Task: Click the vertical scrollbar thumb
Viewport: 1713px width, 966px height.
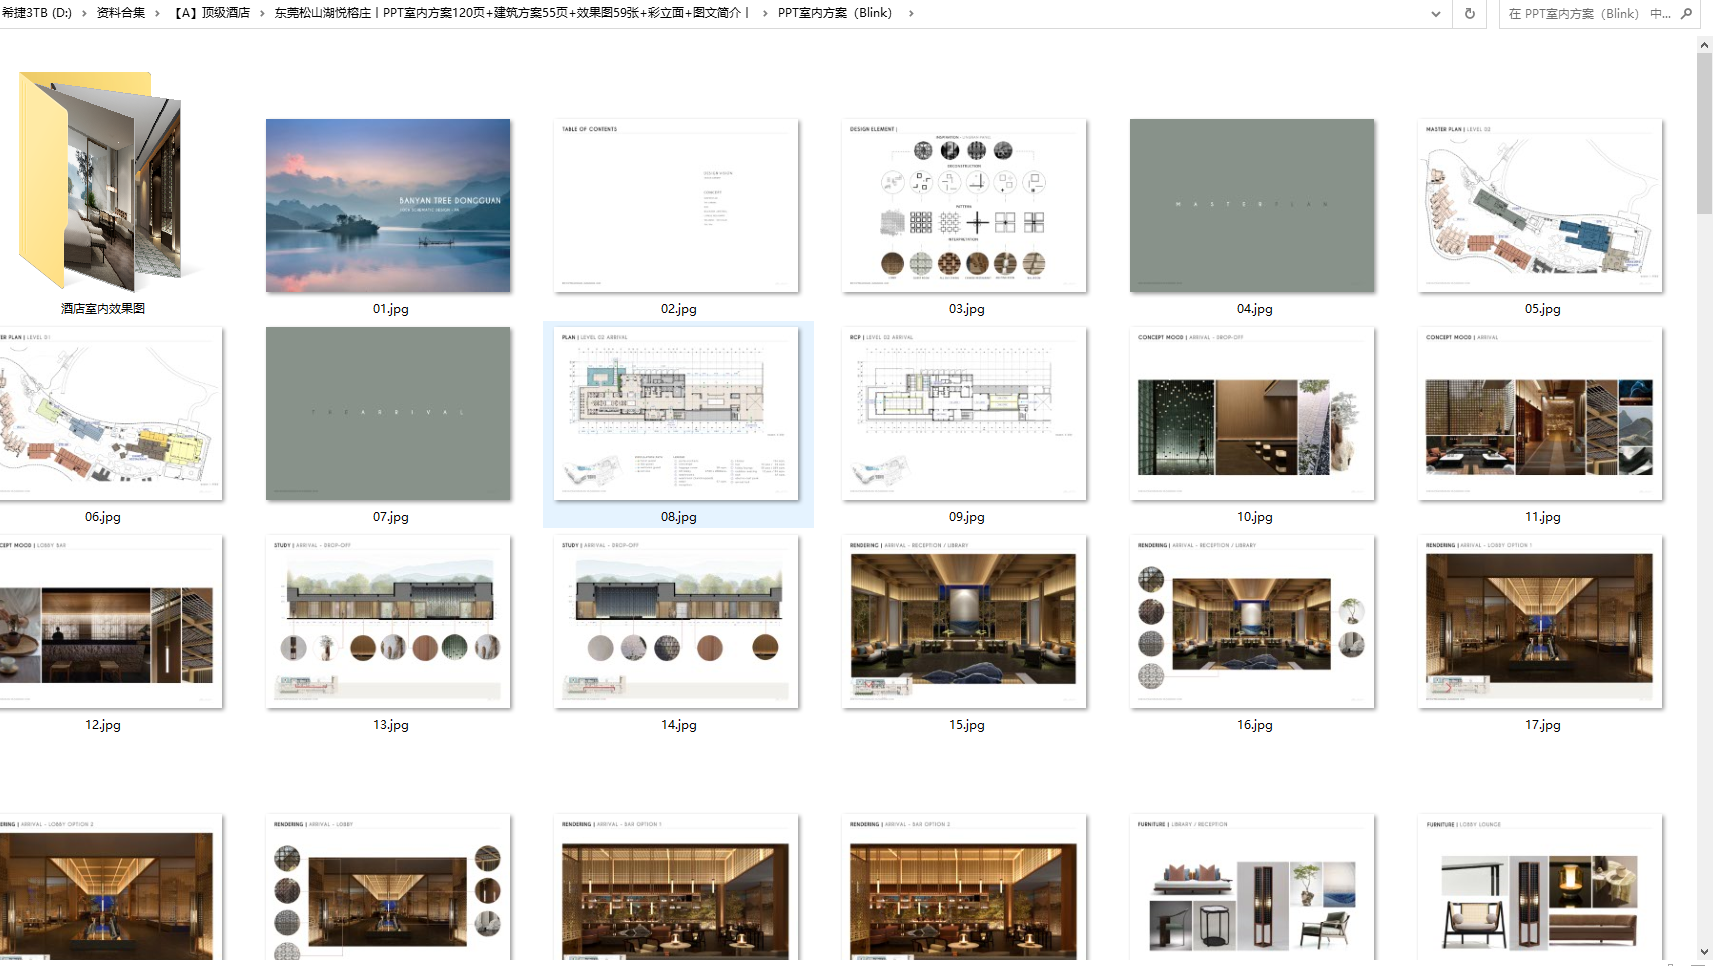Action: pos(1704,133)
